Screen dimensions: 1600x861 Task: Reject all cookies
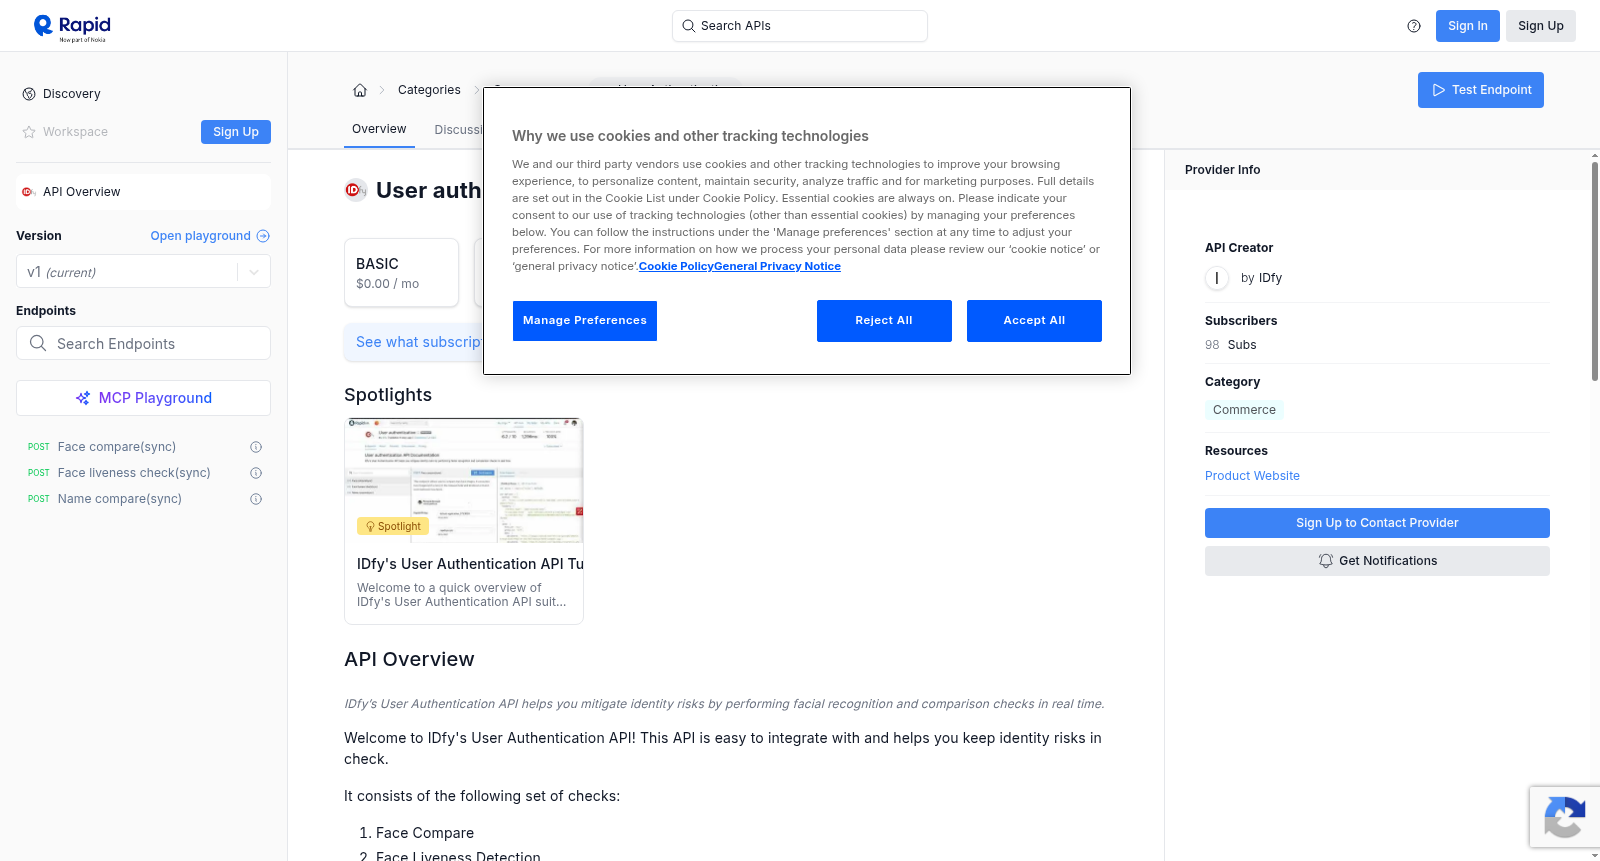pyautogui.click(x=884, y=321)
